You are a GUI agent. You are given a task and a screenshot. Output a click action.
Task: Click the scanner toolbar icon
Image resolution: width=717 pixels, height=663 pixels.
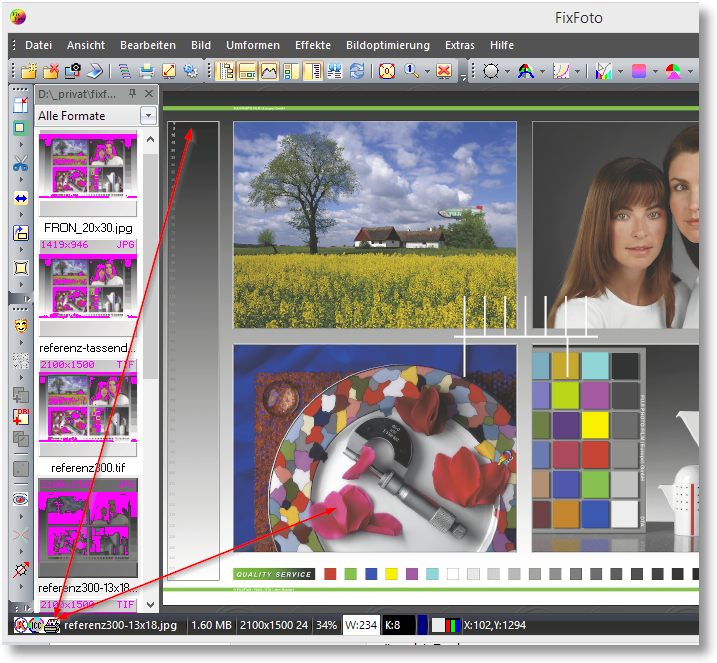click(95, 71)
